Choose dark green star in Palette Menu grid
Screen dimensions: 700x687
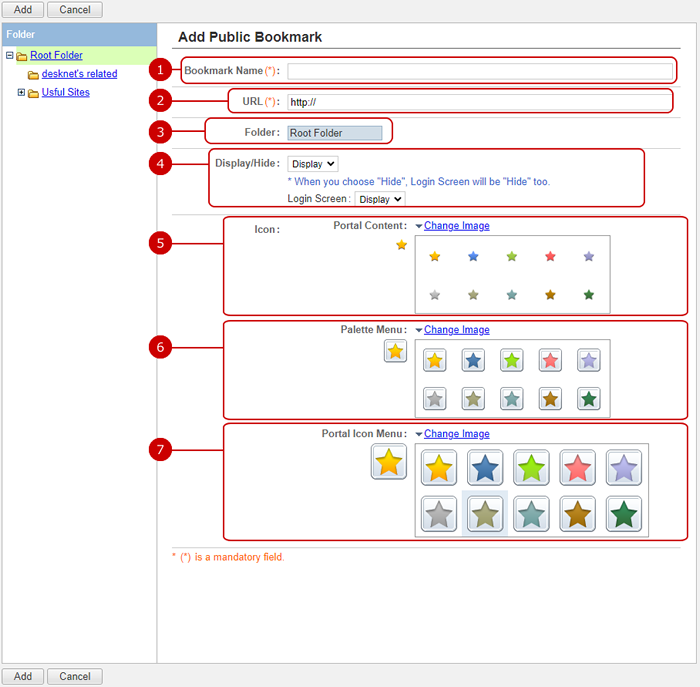[589, 399]
